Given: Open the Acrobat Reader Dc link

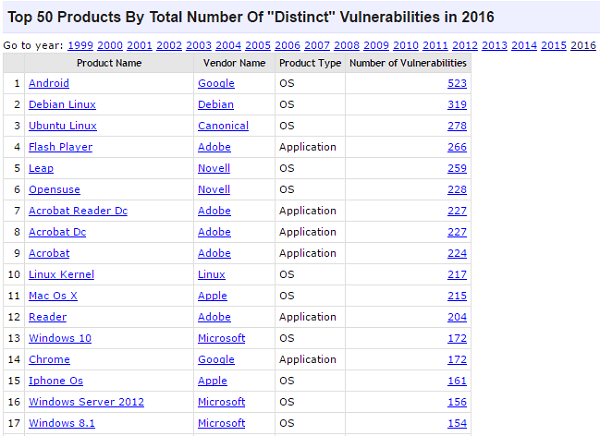Looking at the screenshot, I should point(78,211).
